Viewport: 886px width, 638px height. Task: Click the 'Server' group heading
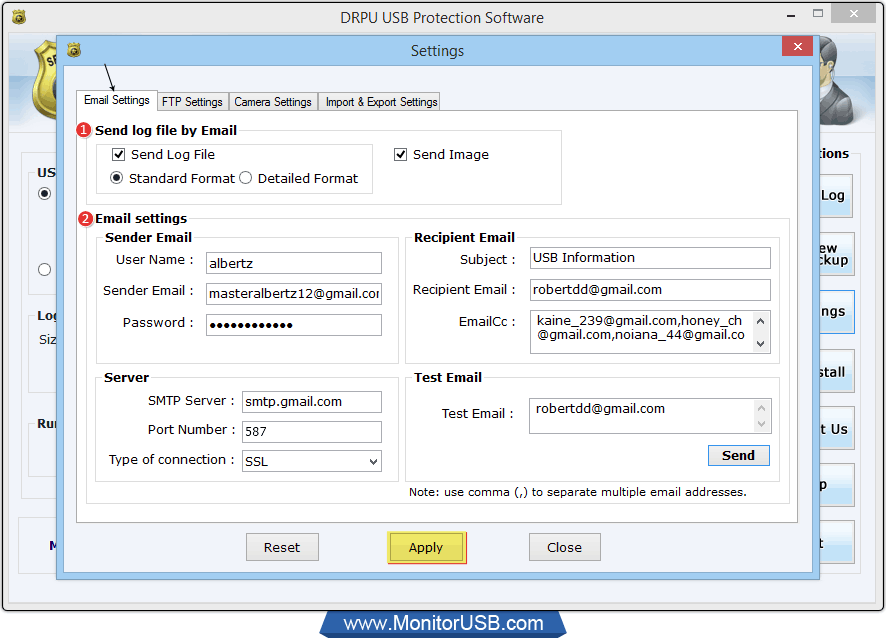(x=127, y=377)
